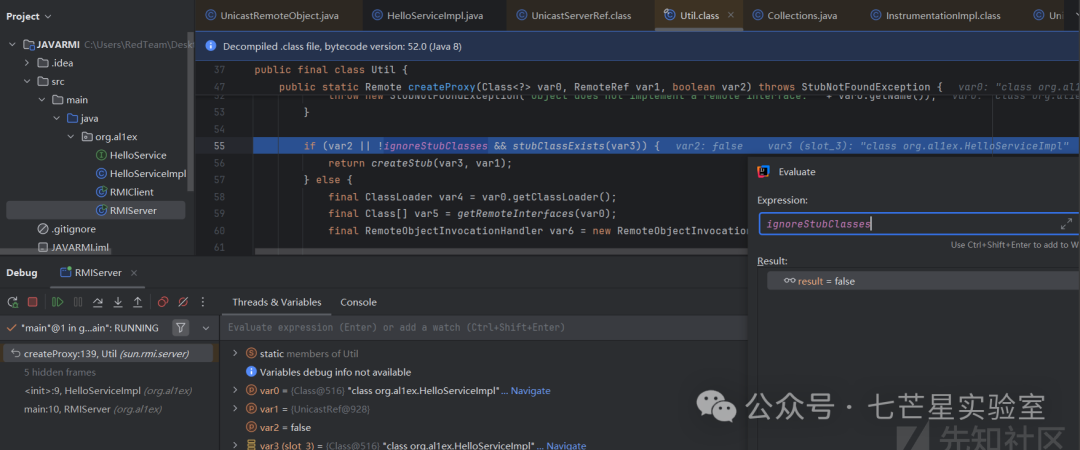Switch to HelloServiceImpl.java editor tab

427,15
